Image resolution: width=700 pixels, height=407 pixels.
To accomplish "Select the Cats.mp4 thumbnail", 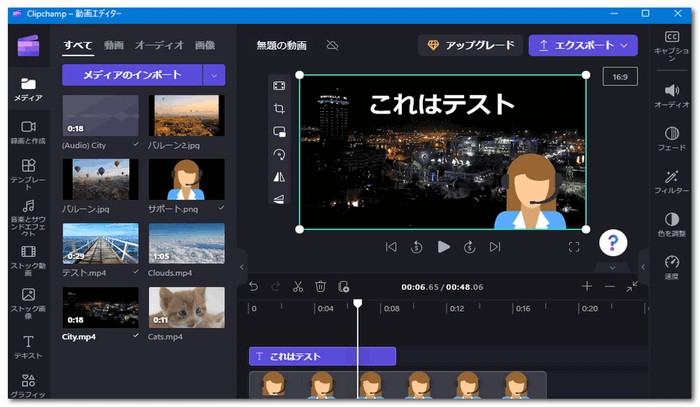I will [186, 309].
